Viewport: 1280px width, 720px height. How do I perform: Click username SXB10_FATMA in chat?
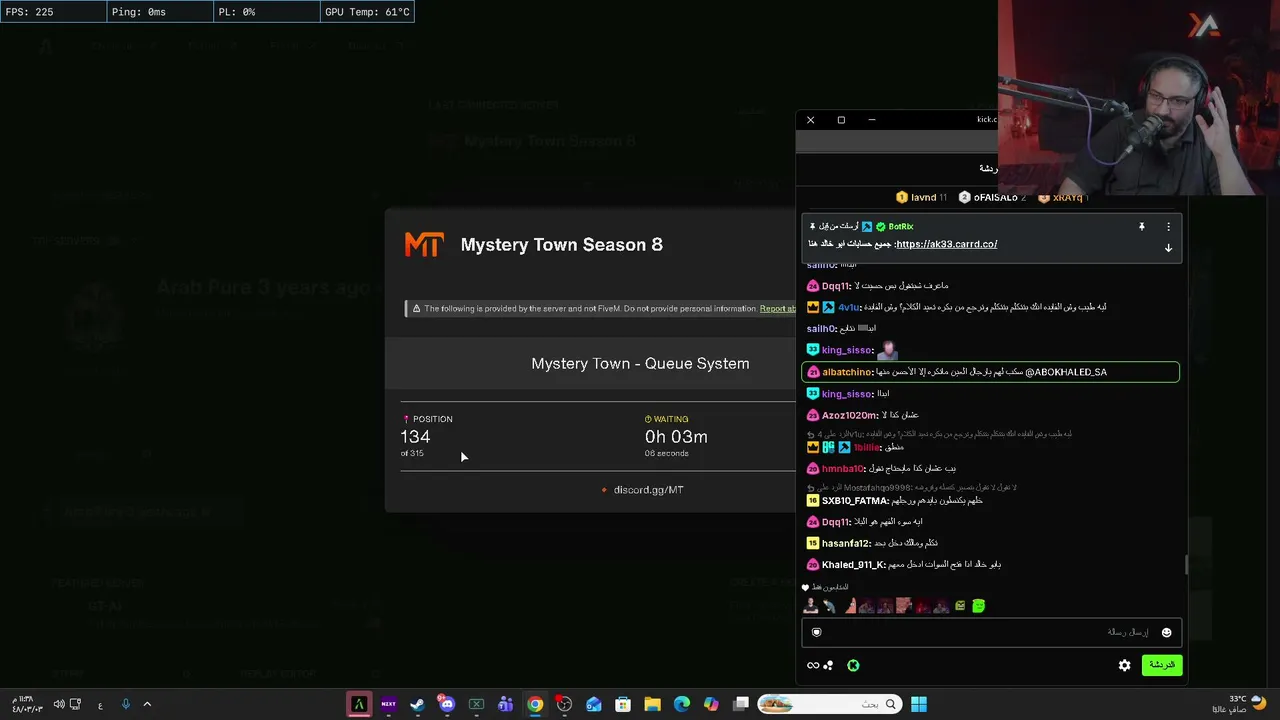[x=855, y=501]
